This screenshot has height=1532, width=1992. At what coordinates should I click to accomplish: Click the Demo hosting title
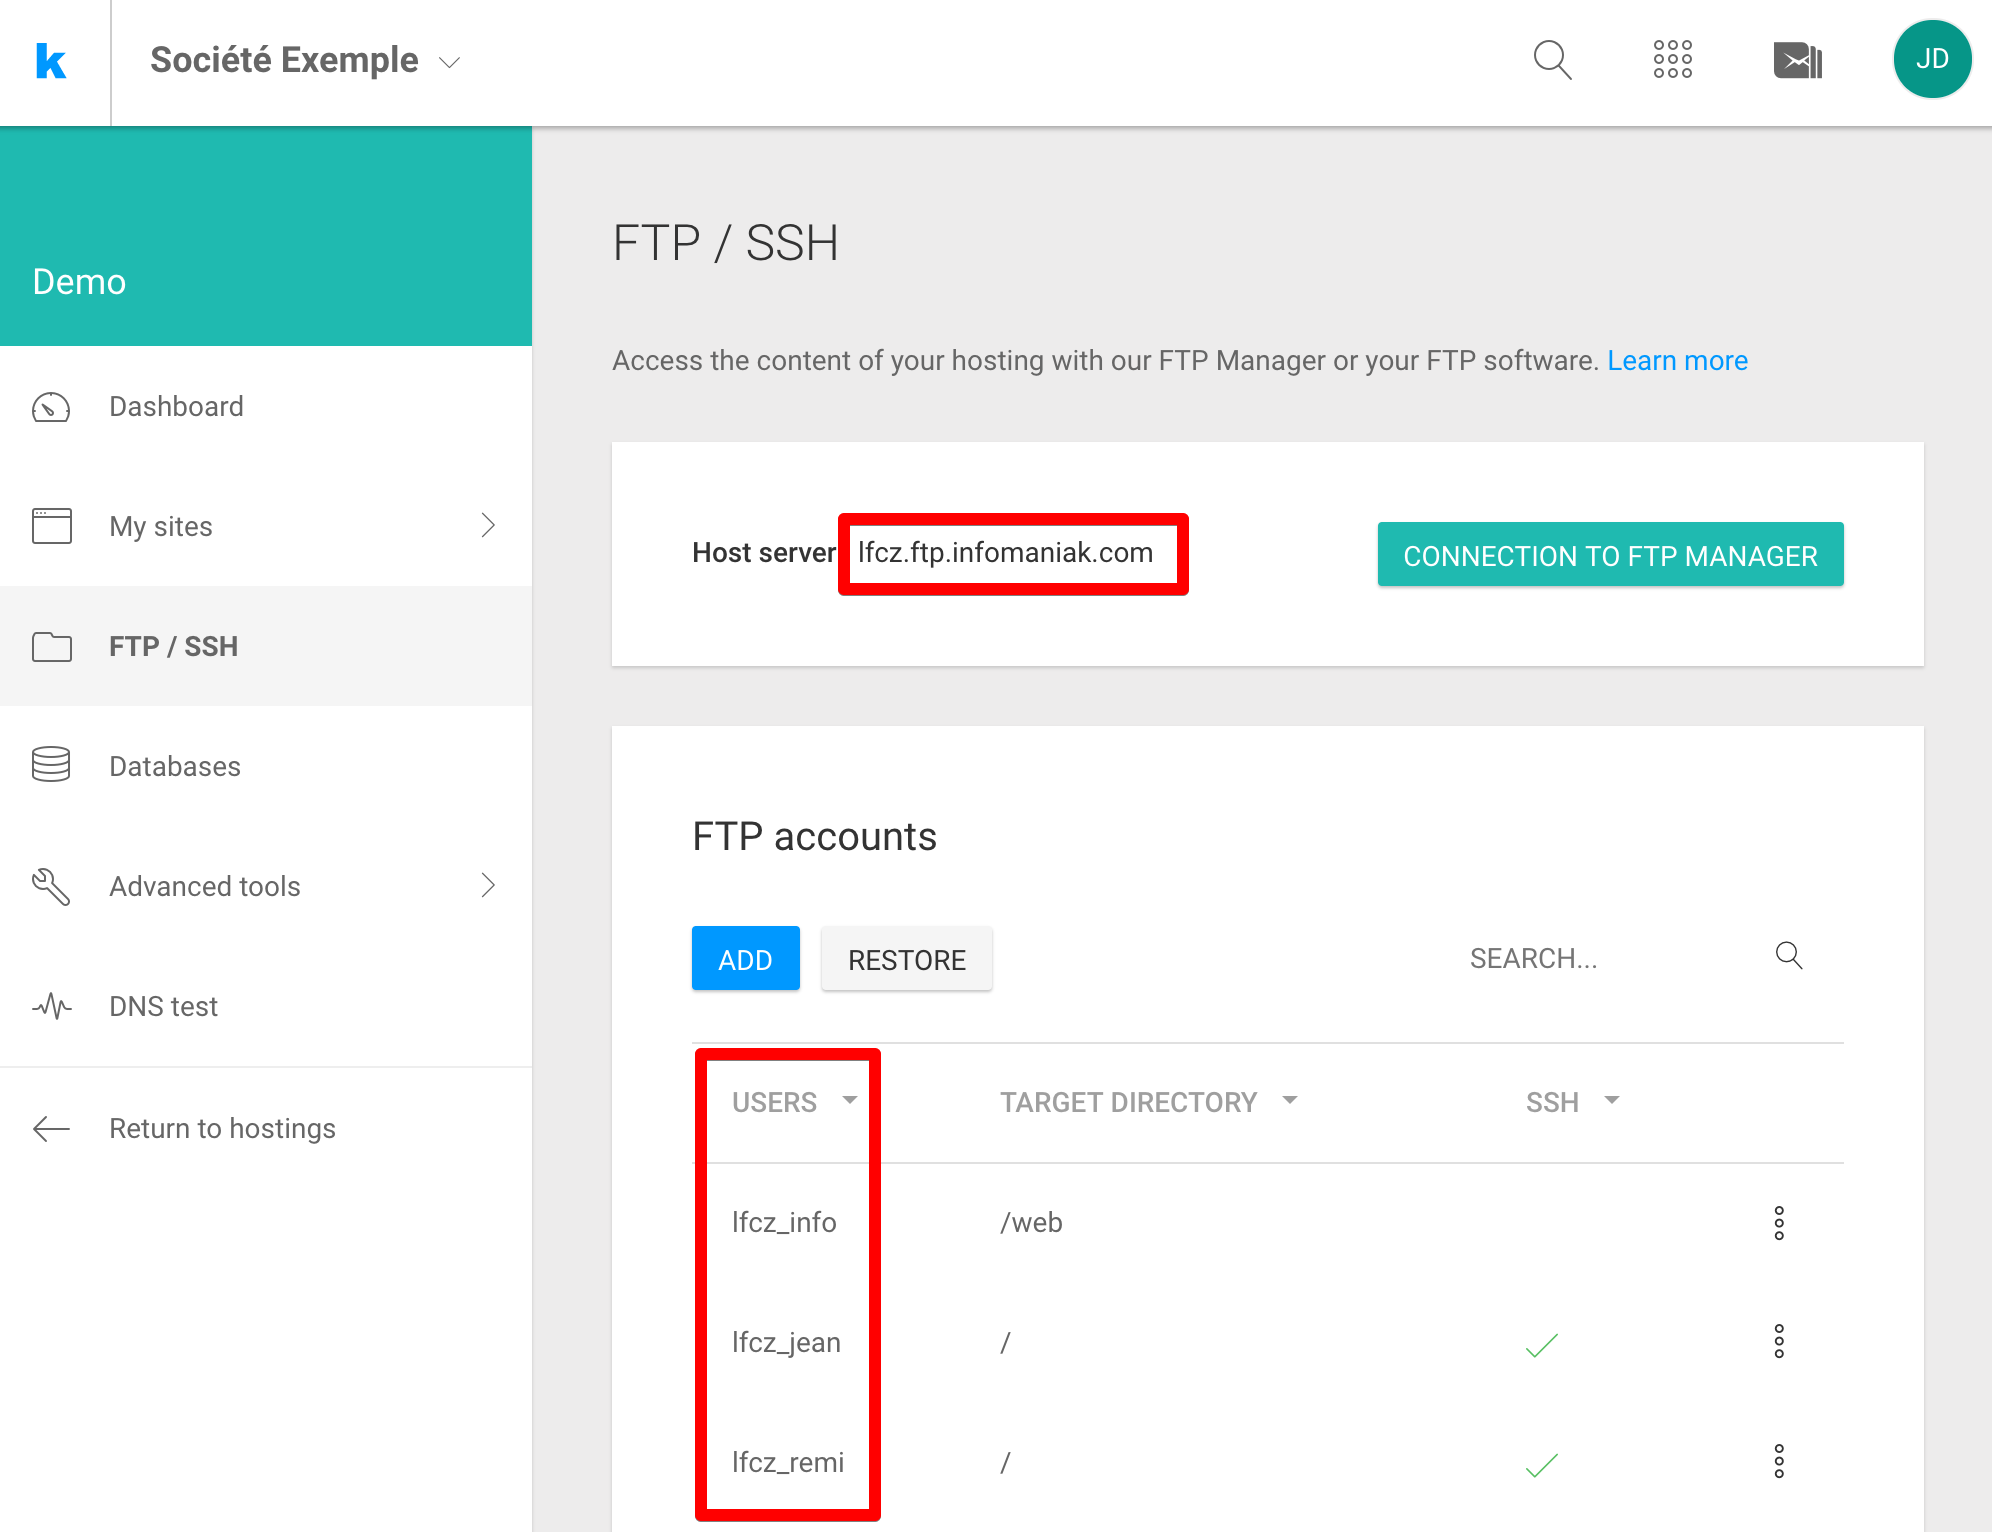pyautogui.click(x=79, y=282)
